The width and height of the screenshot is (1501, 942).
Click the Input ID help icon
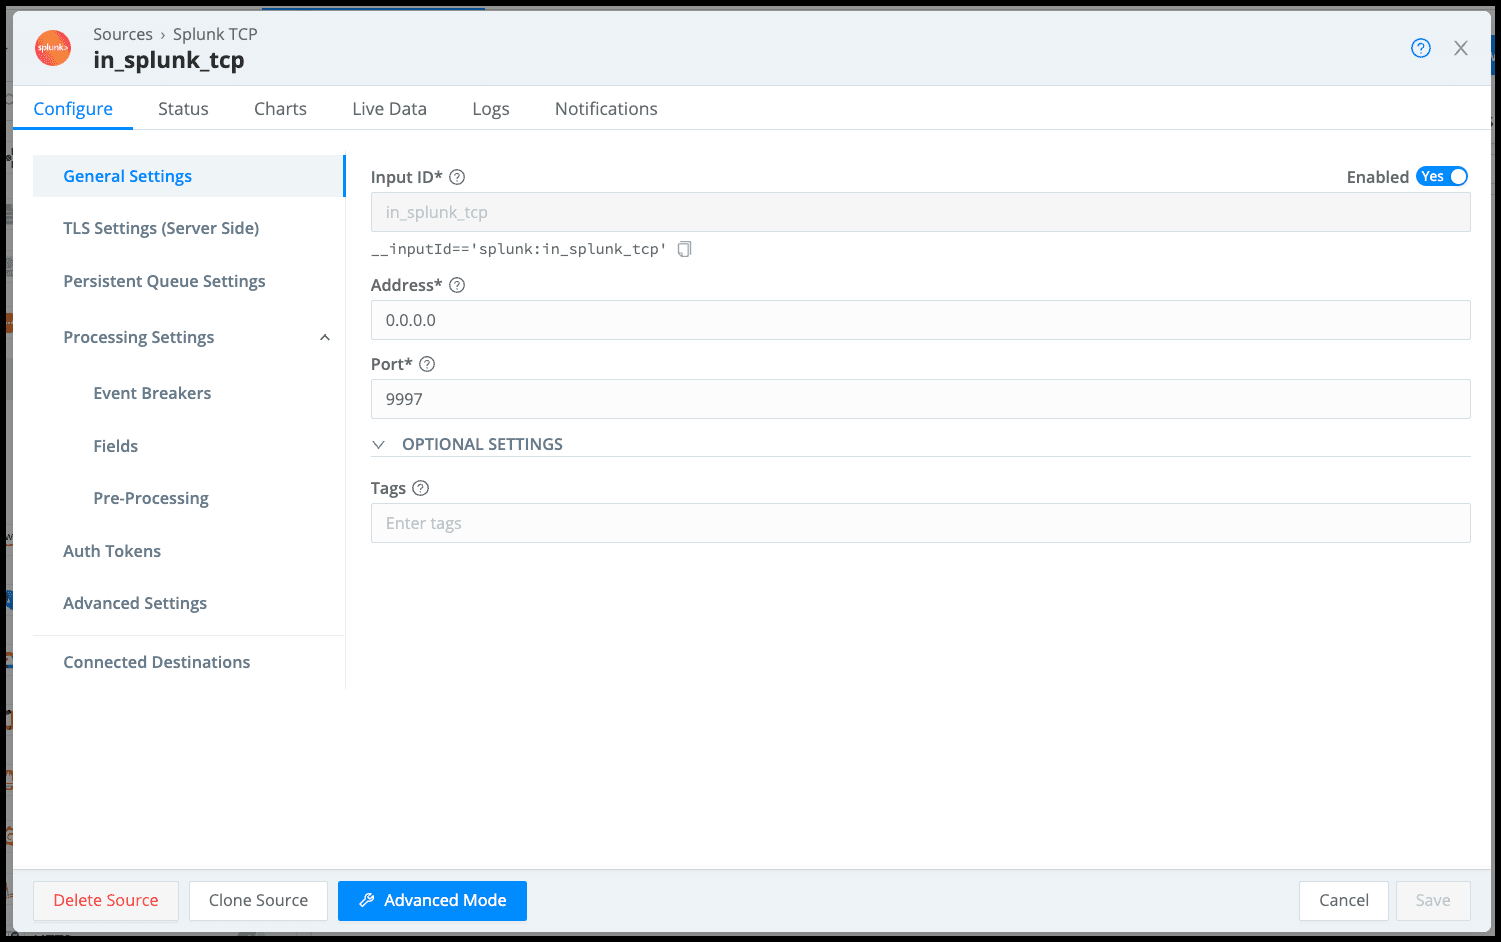(x=457, y=177)
